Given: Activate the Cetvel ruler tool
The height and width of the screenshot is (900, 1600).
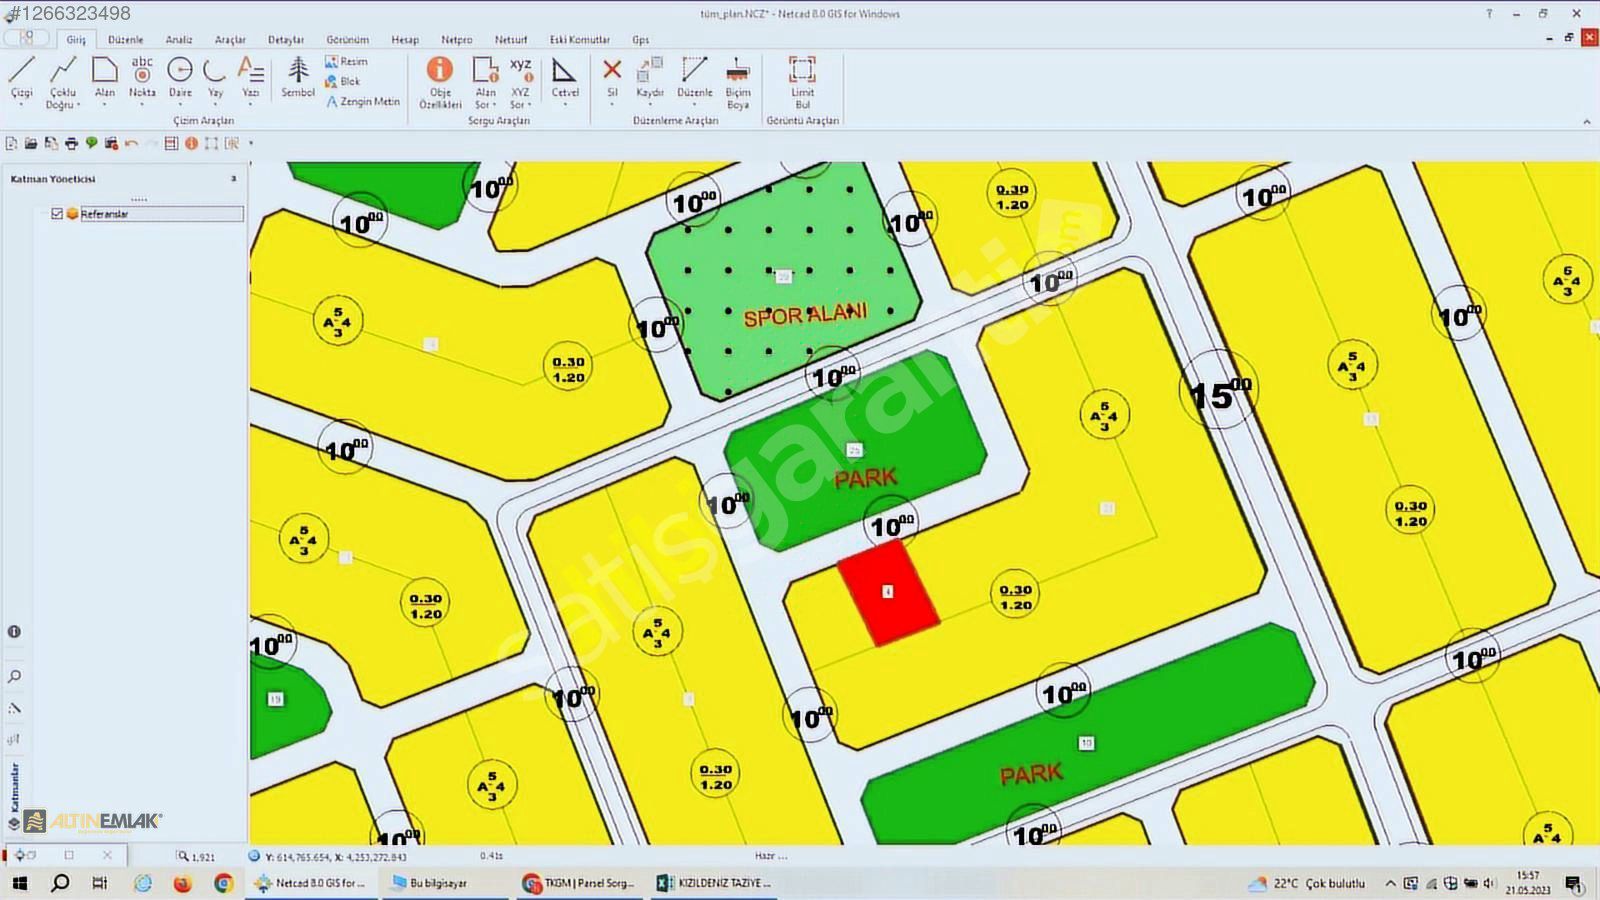Looking at the screenshot, I should 565,78.
